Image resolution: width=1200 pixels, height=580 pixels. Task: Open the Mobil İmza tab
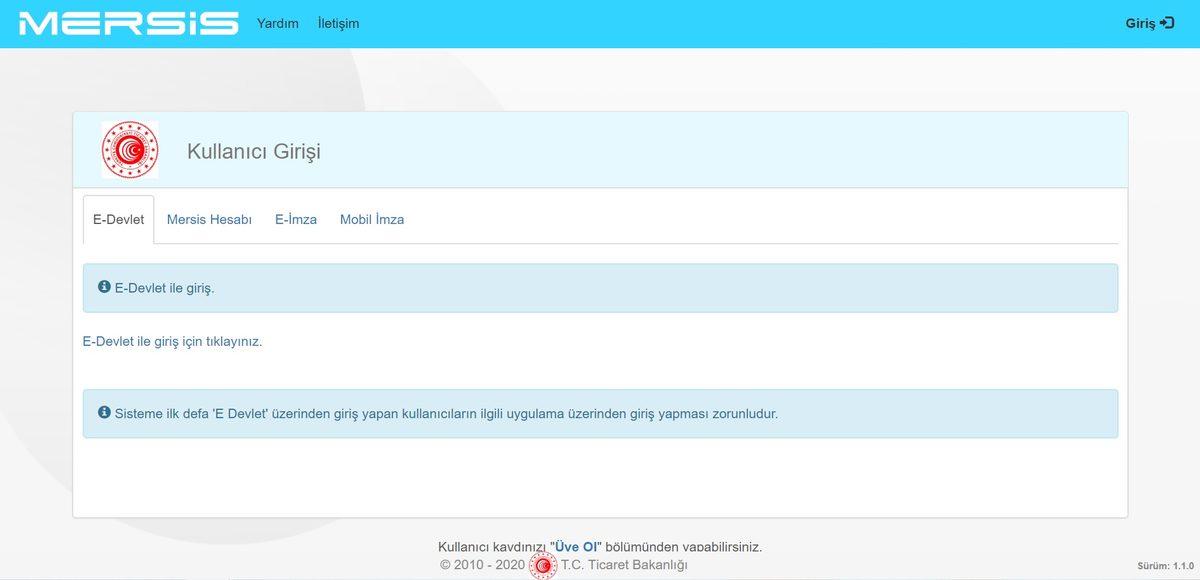(372, 219)
